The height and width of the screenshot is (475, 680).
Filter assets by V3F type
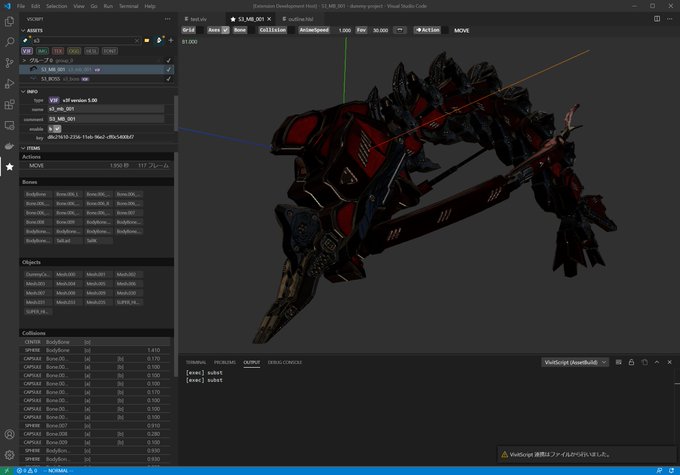pos(27,51)
